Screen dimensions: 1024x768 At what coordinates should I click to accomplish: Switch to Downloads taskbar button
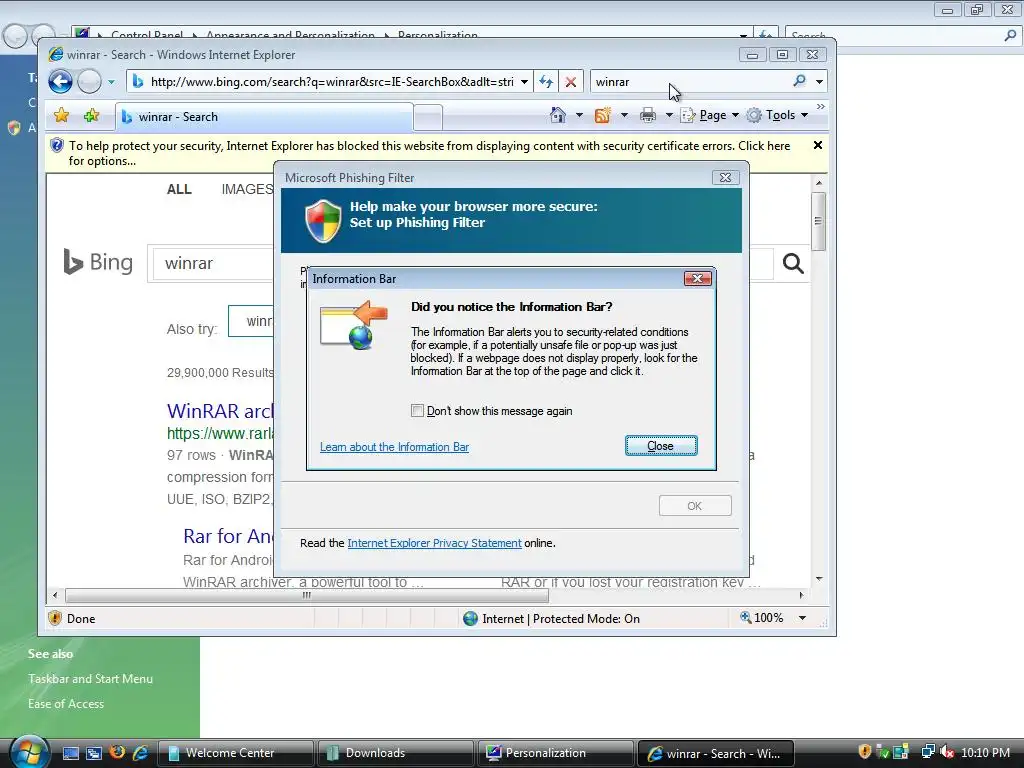395,753
